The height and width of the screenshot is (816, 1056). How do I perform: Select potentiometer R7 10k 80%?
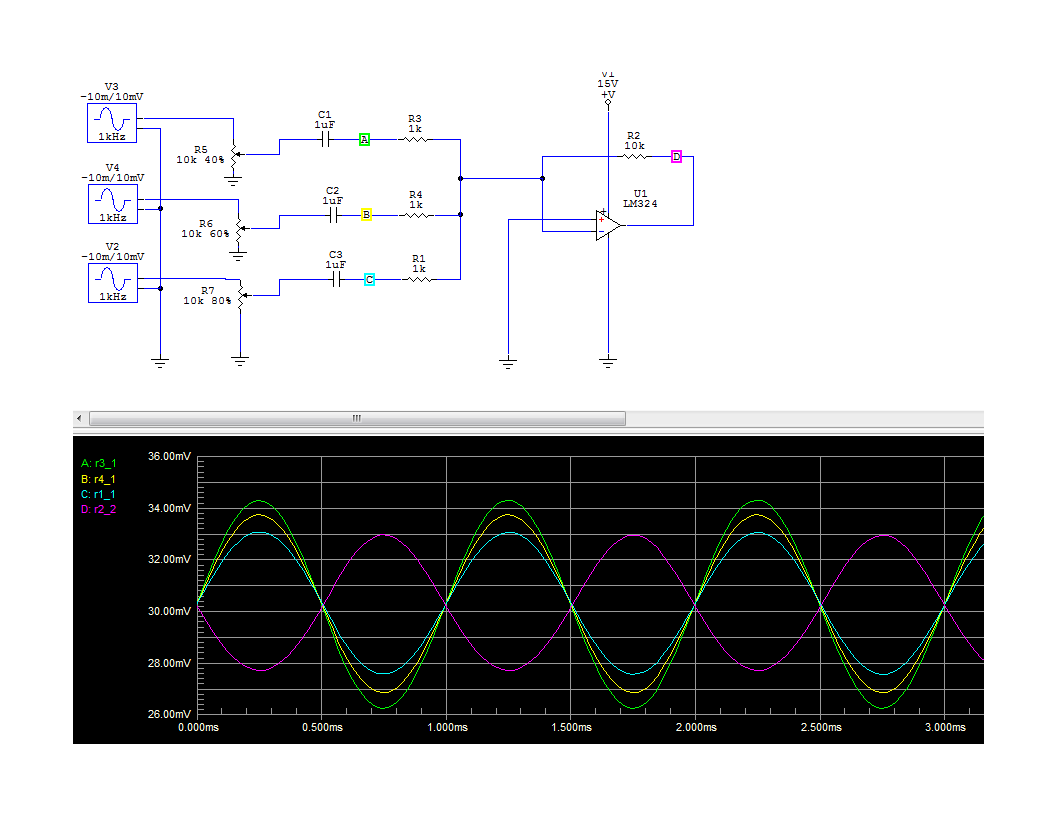(242, 295)
